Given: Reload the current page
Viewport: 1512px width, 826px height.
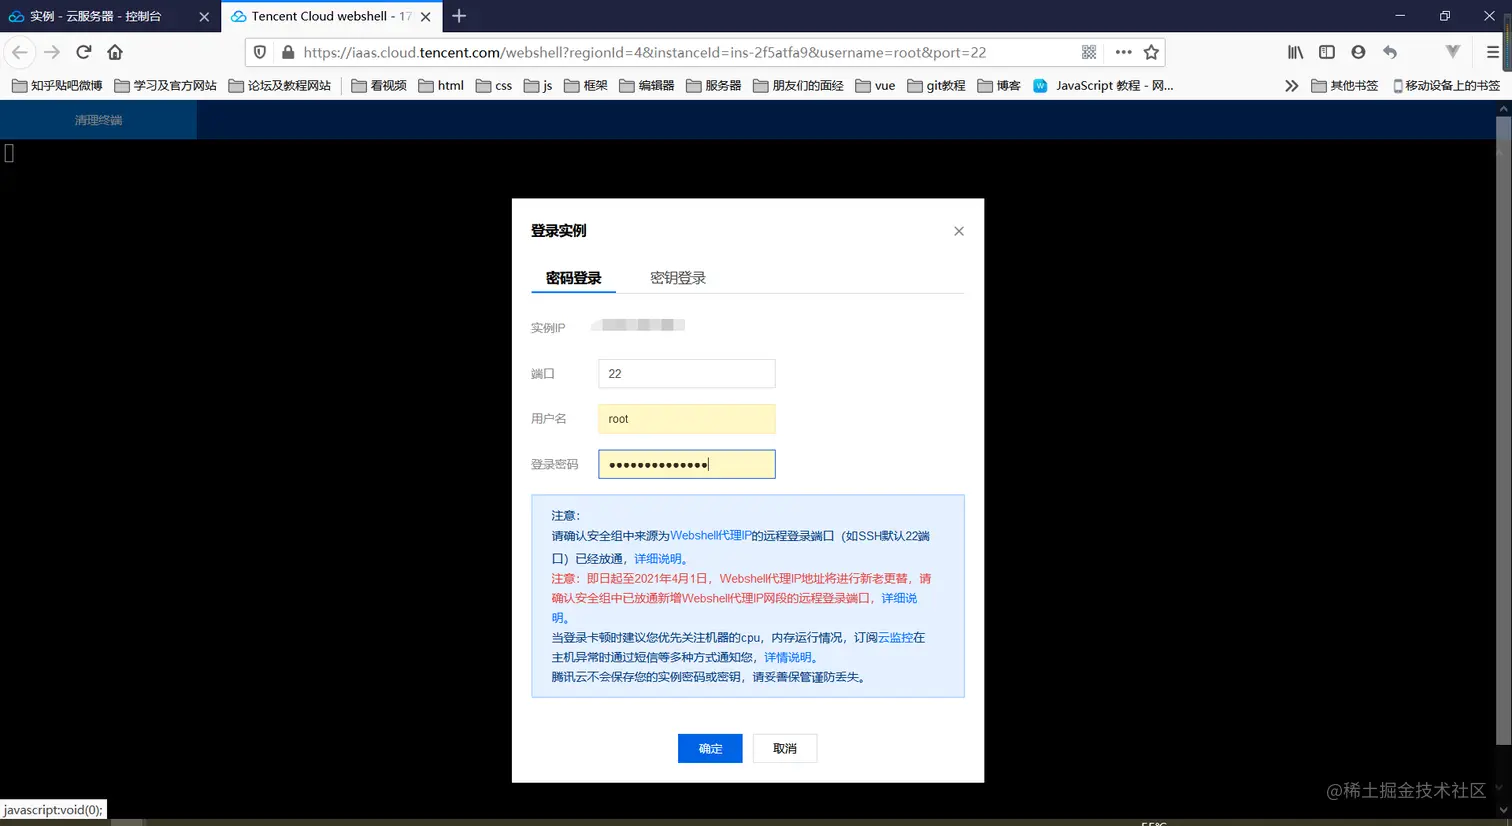Looking at the screenshot, I should [x=84, y=52].
